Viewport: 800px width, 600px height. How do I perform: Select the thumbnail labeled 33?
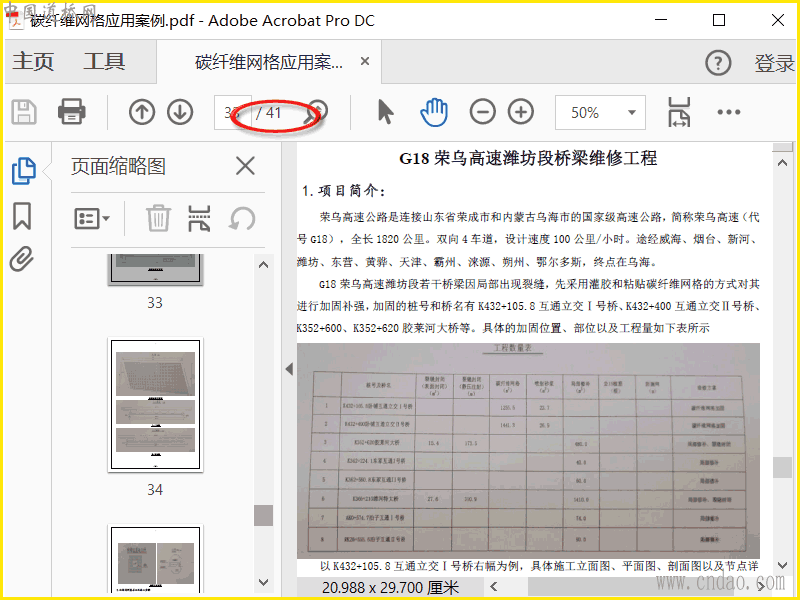click(155, 269)
